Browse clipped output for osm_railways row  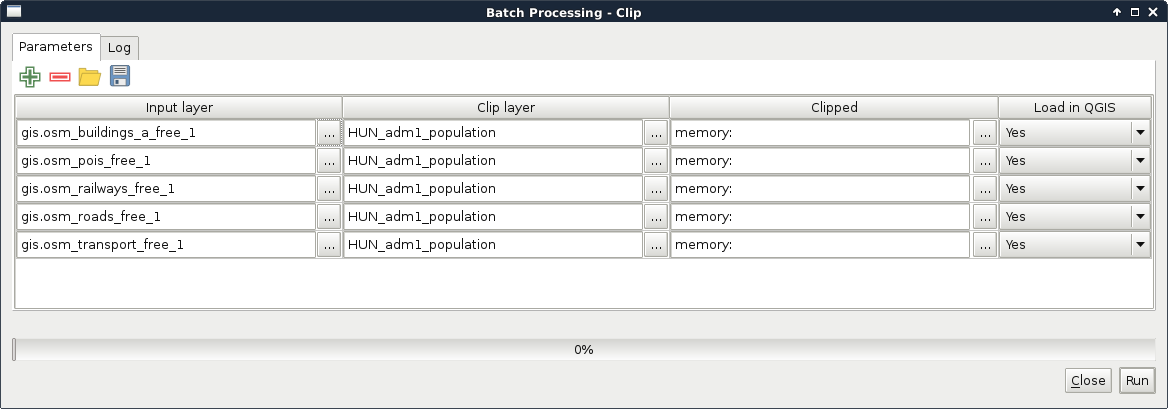[984, 189]
